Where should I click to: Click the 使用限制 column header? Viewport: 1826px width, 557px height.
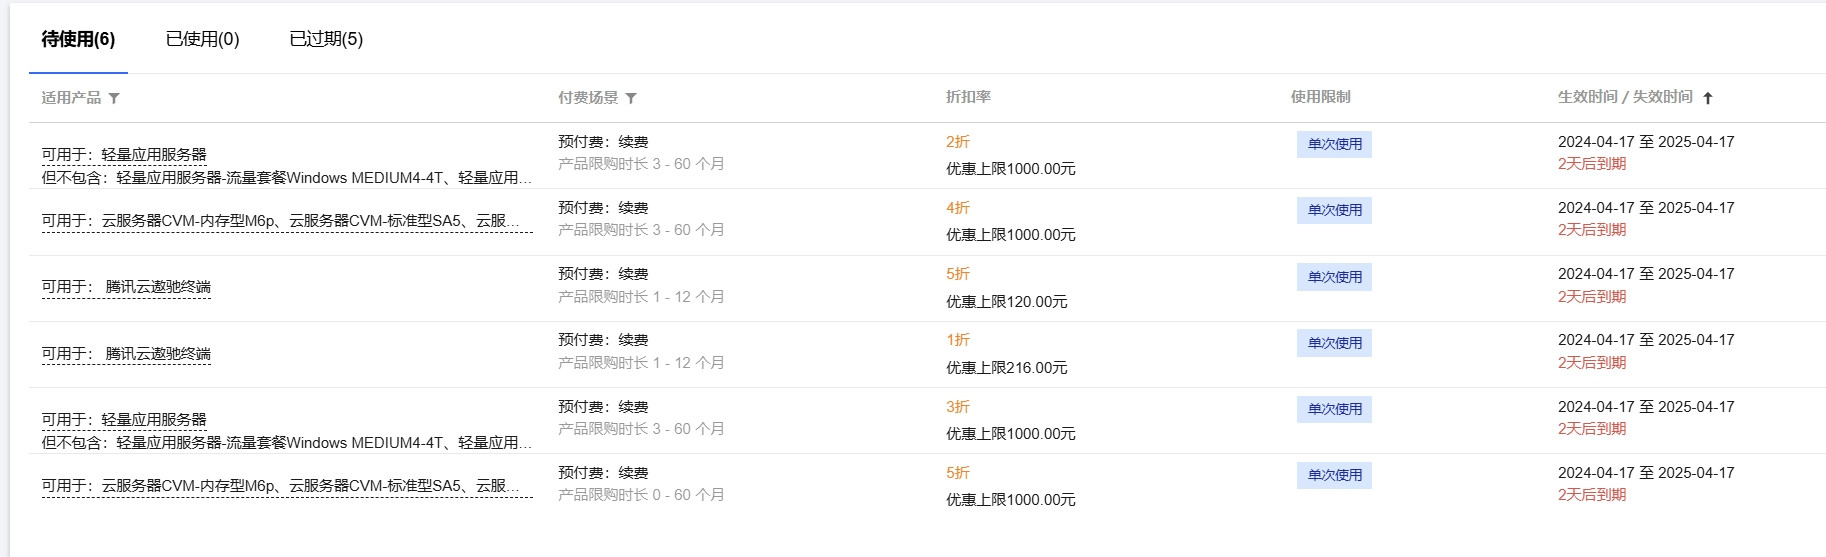pos(1320,97)
